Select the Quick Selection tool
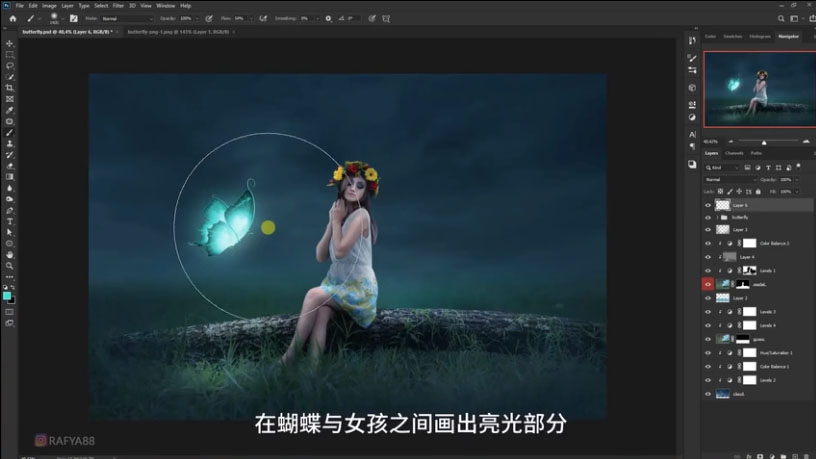Screen dimensions: 816x459 tap(9, 77)
